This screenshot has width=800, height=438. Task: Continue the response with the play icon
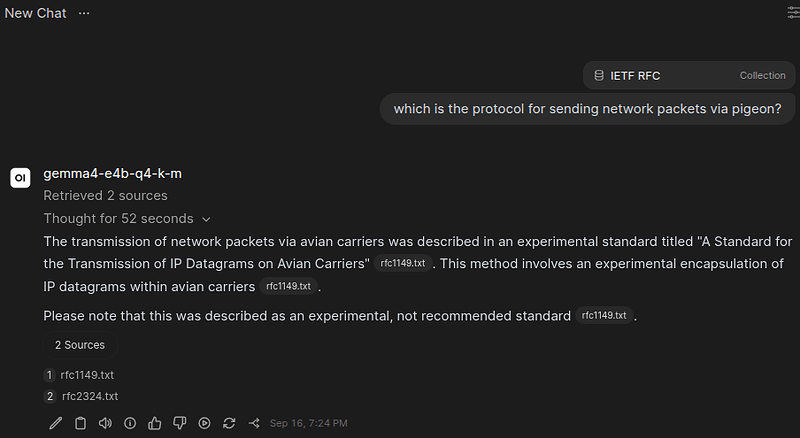[205, 423]
